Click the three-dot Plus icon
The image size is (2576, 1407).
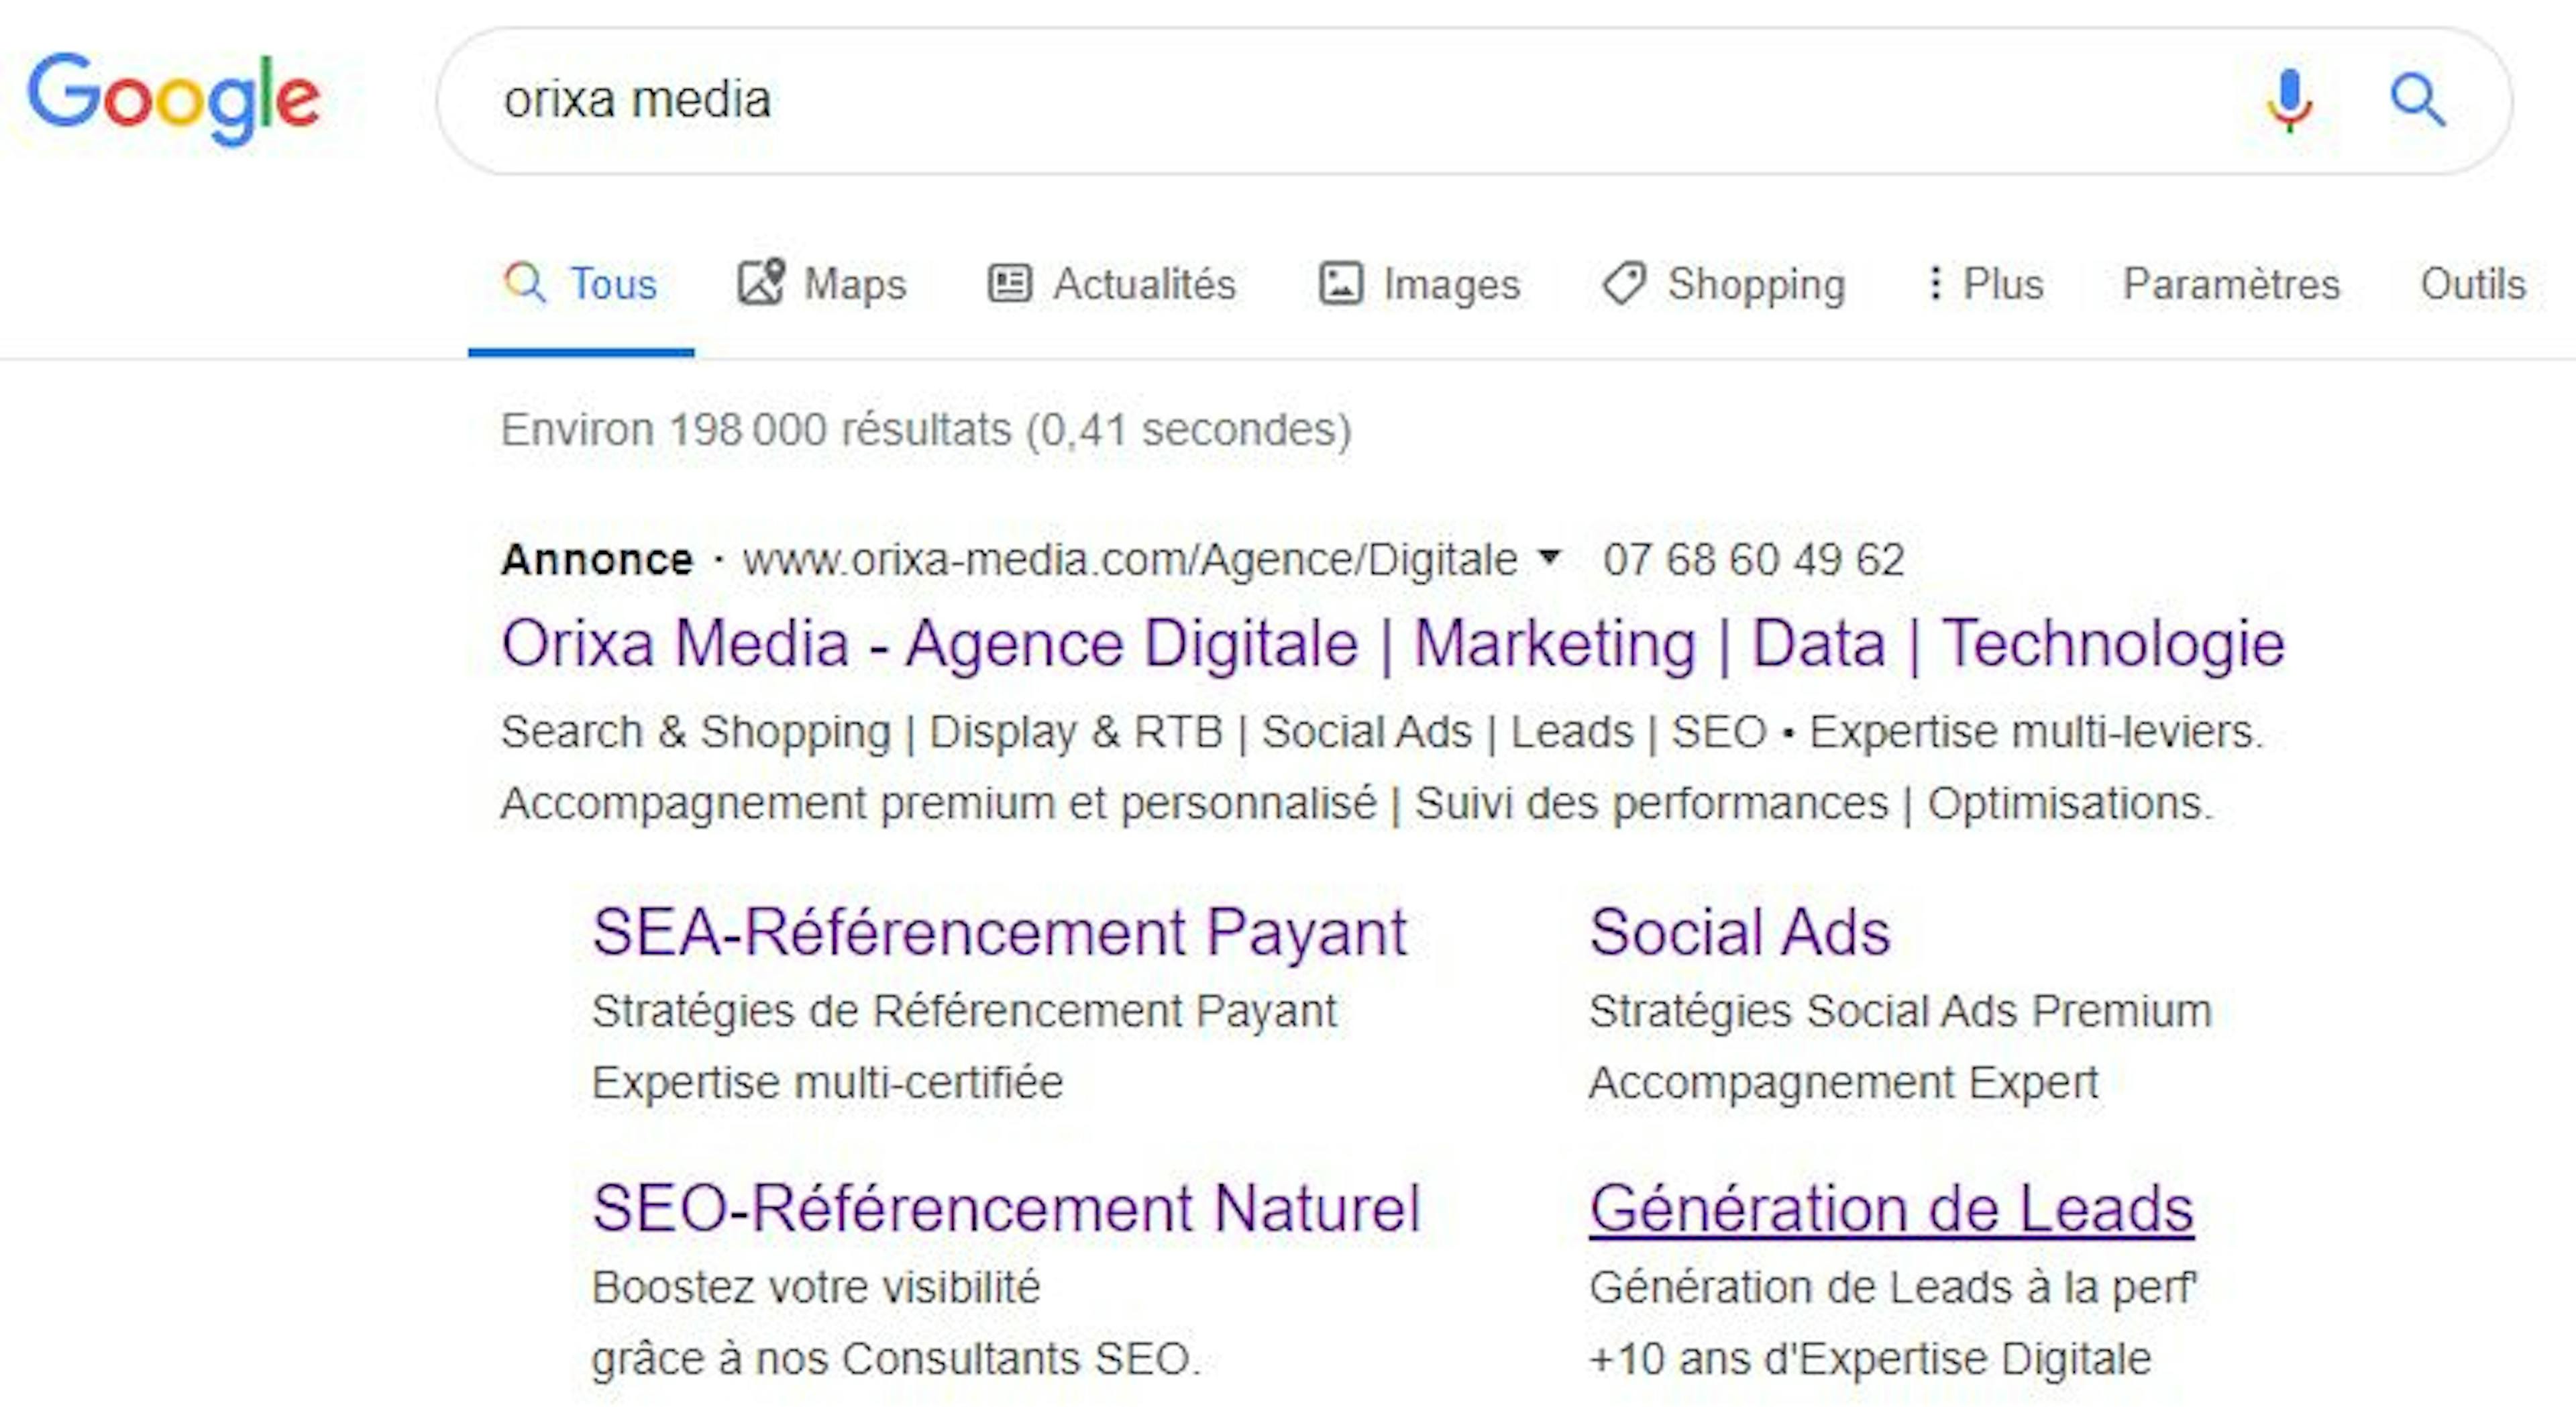[x=1936, y=283]
